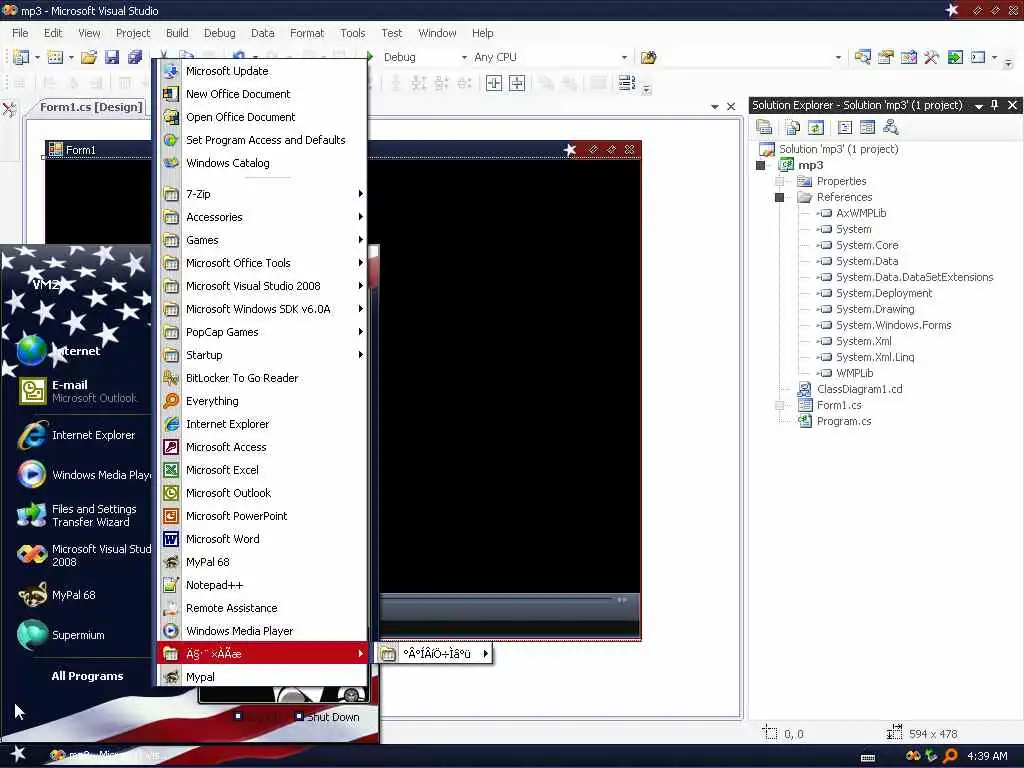Select AxWMPLib reference
This screenshot has width=1024, height=768.
click(x=861, y=213)
